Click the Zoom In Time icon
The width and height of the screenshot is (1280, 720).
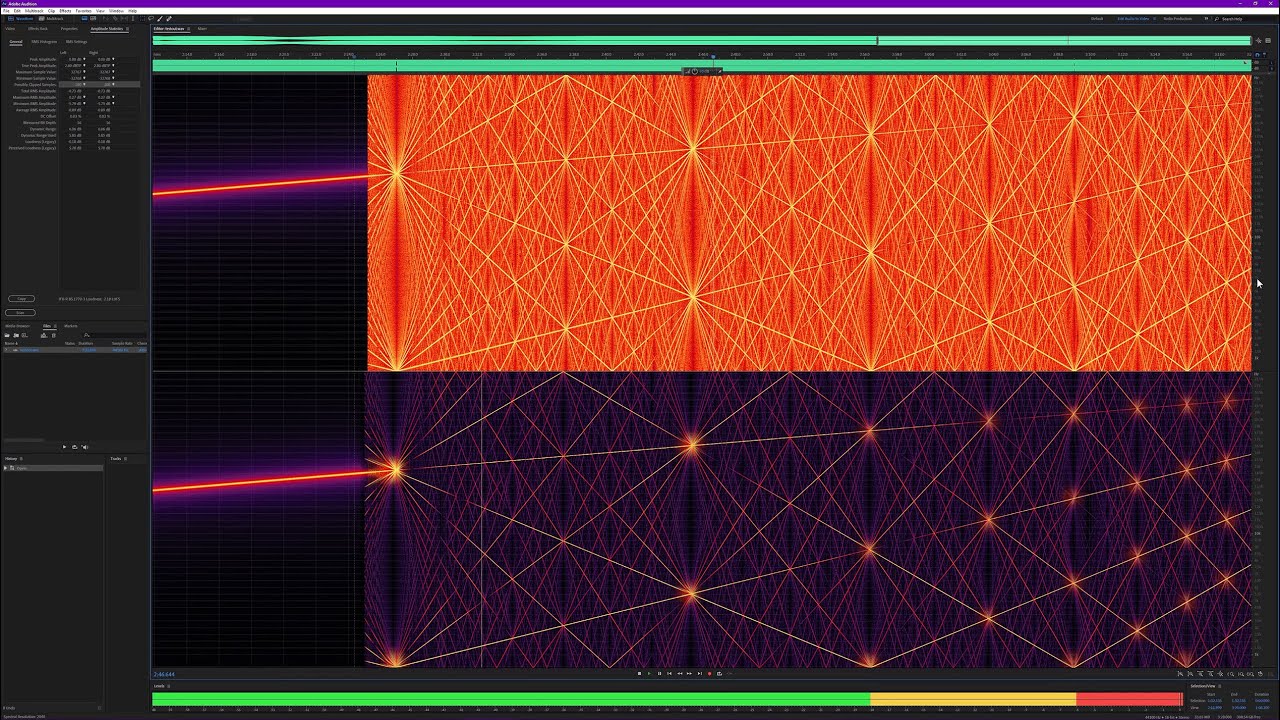[1201, 674]
